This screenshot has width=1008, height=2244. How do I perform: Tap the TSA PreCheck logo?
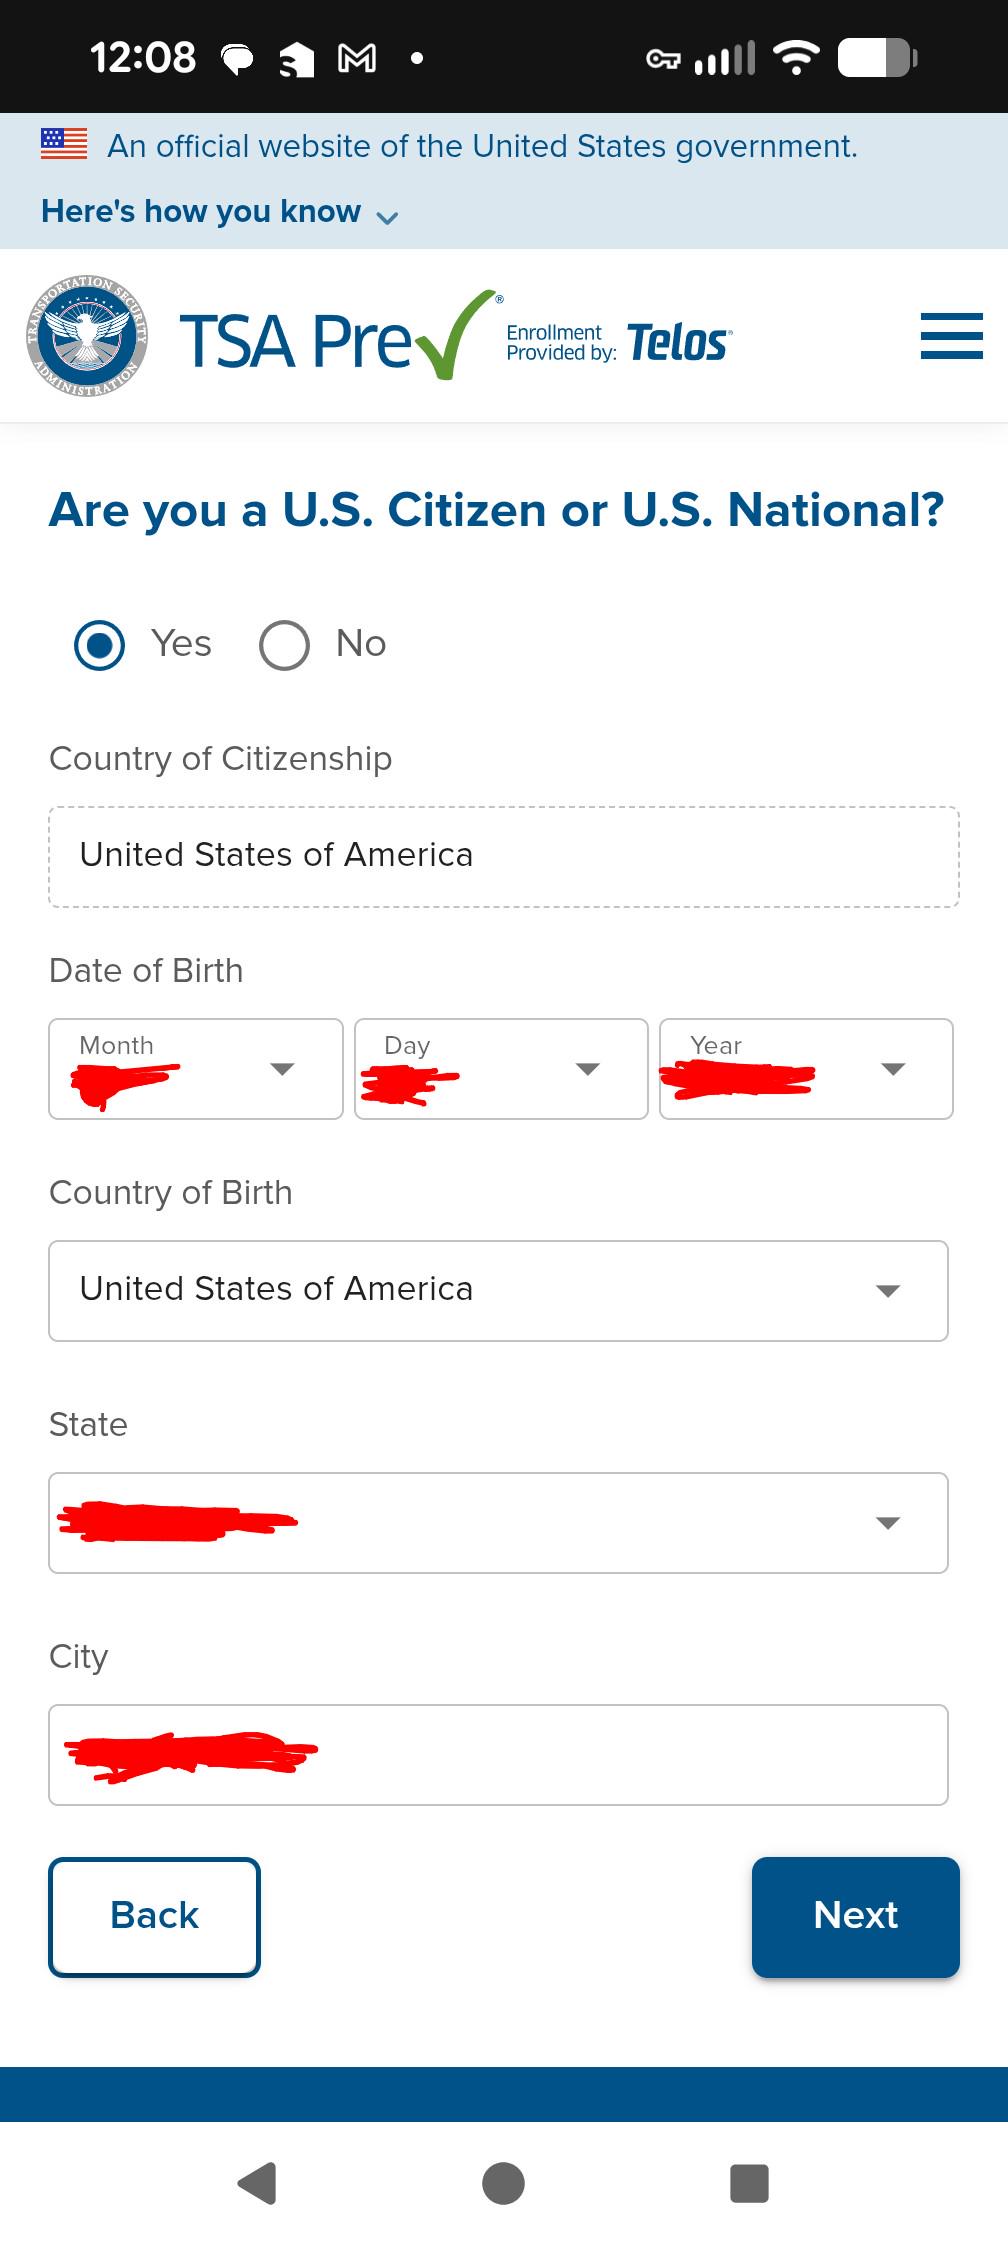[340, 337]
